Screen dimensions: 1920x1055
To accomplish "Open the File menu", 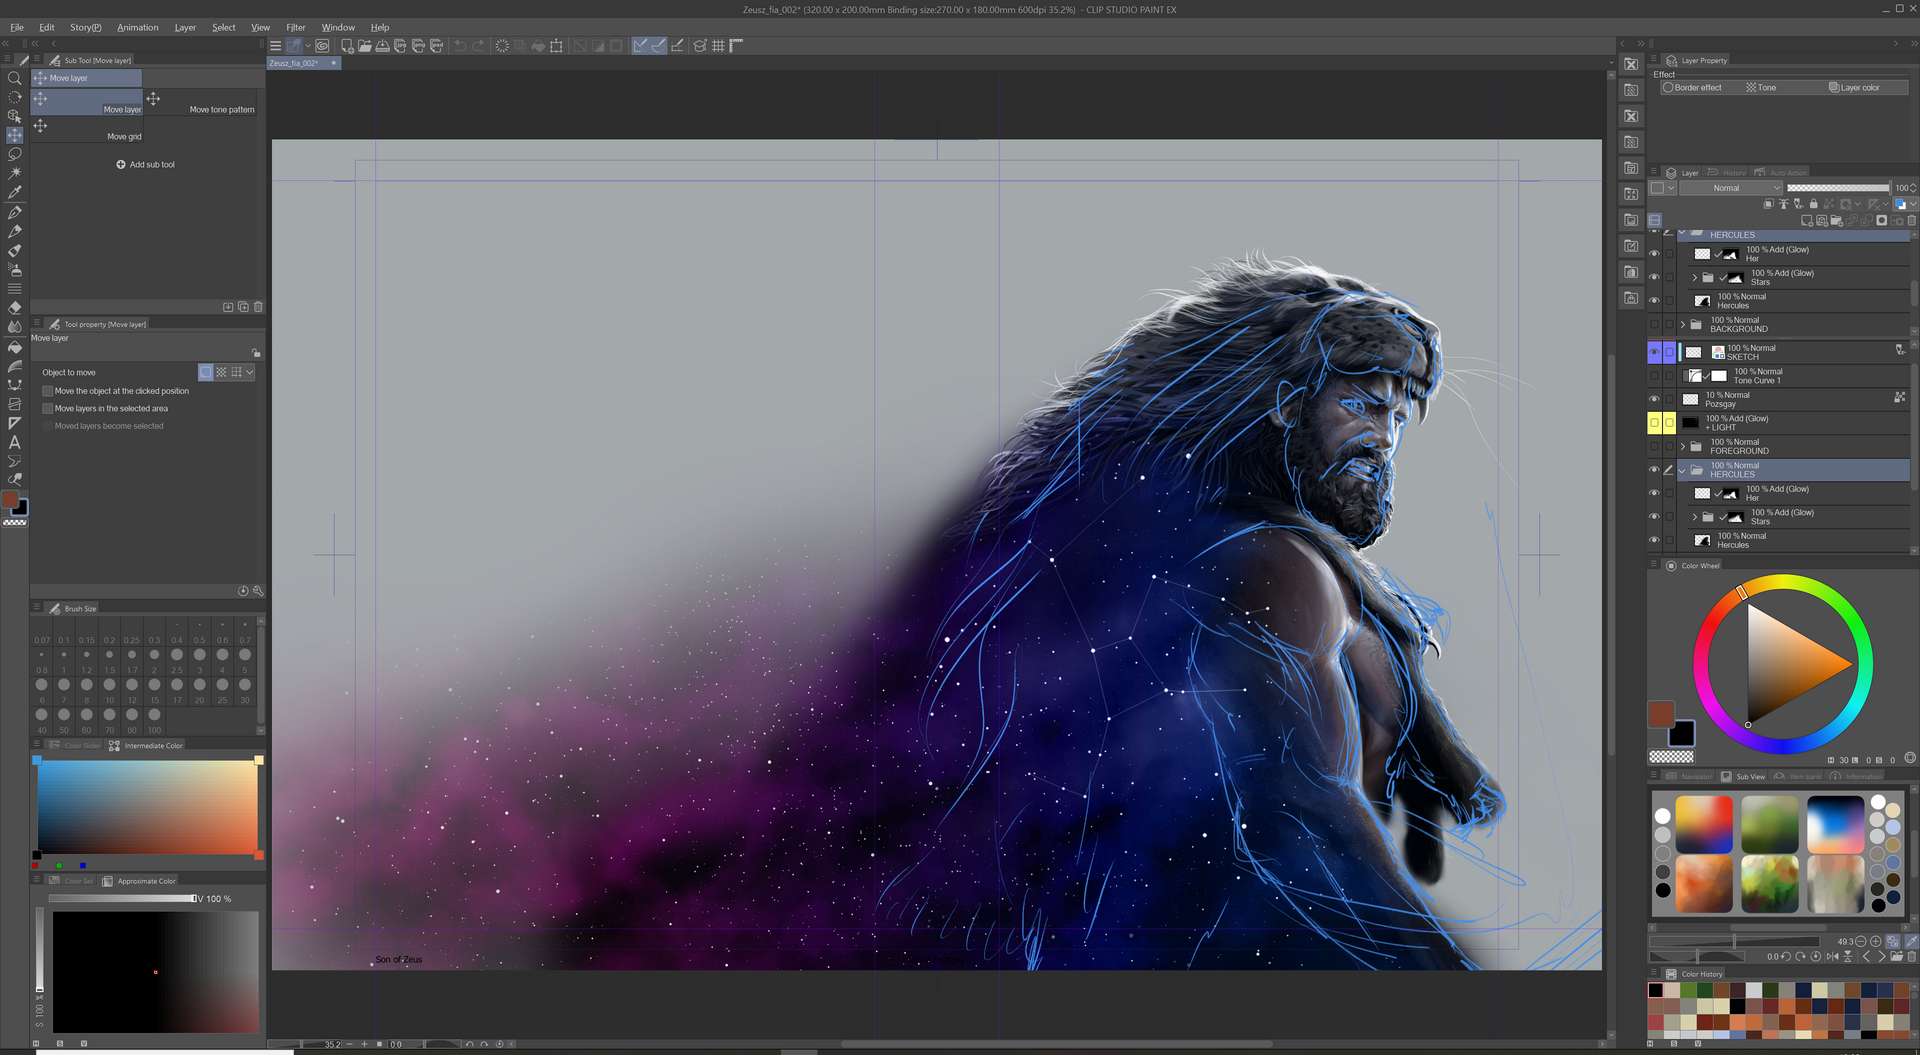I will (17, 27).
